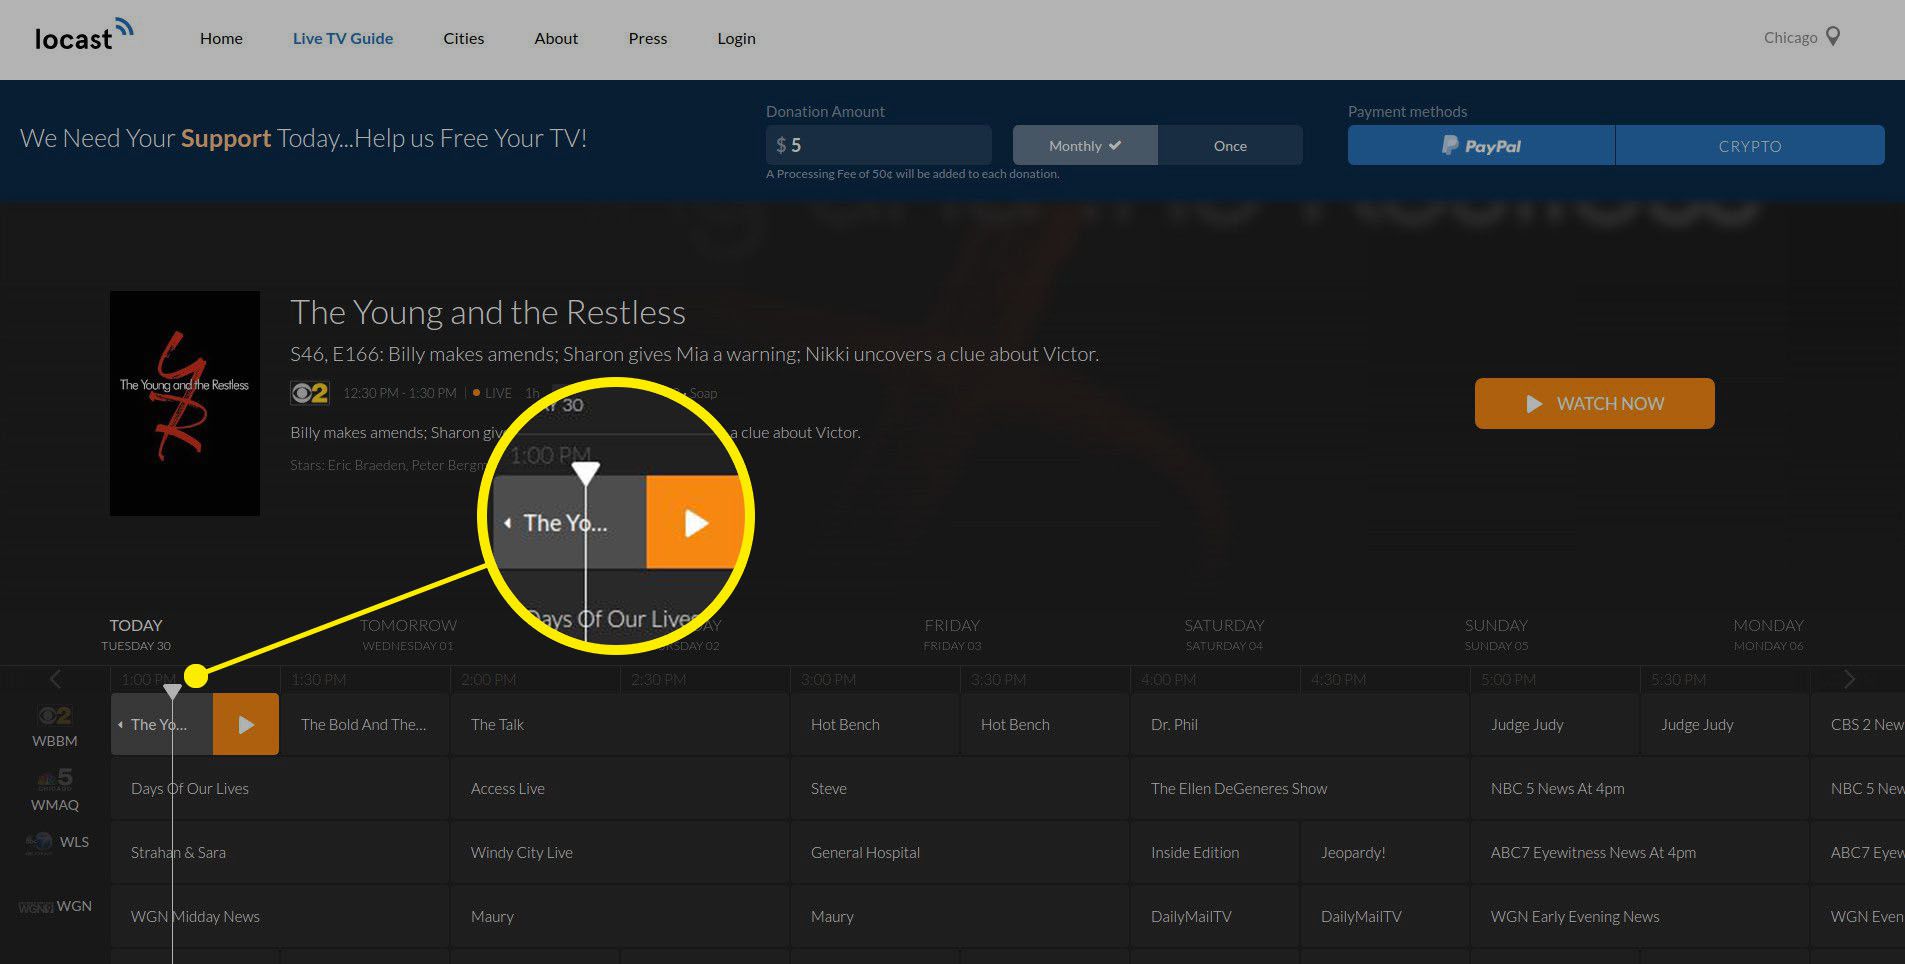Select the 5:00 PM Judge Judy listing
This screenshot has width=1905, height=964.
(x=1555, y=724)
